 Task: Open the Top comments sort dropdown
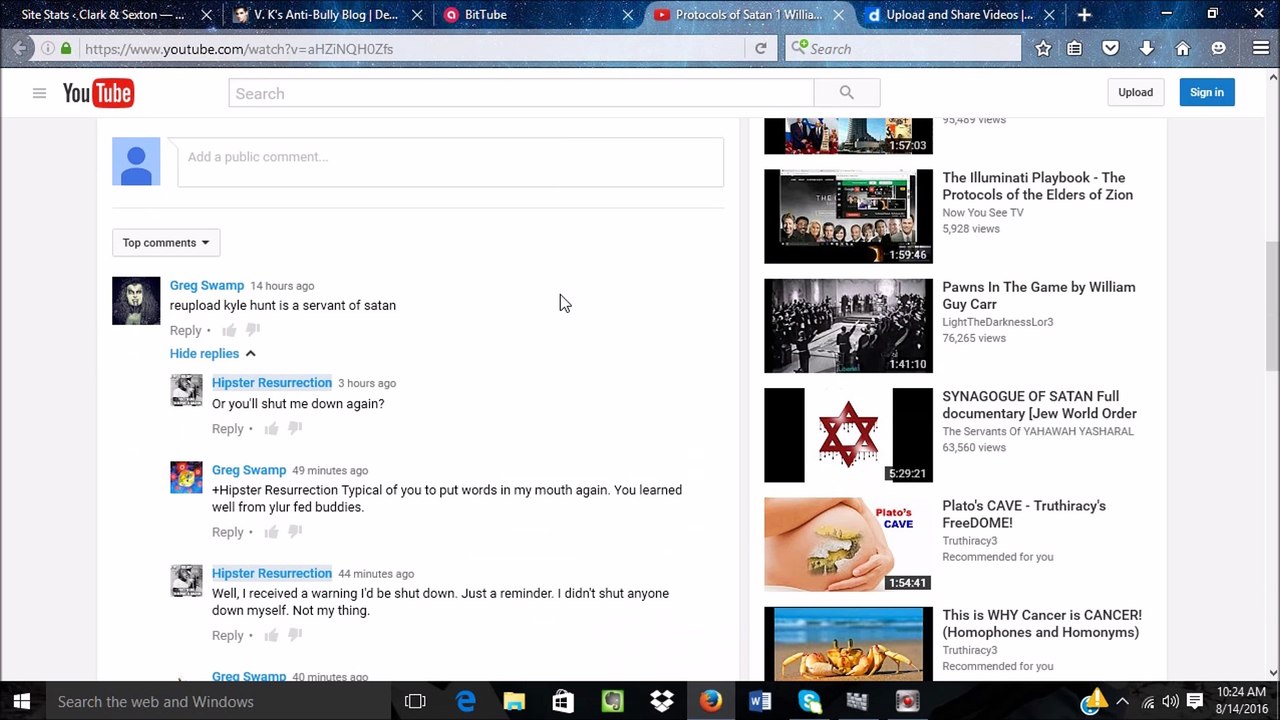[166, 242]
